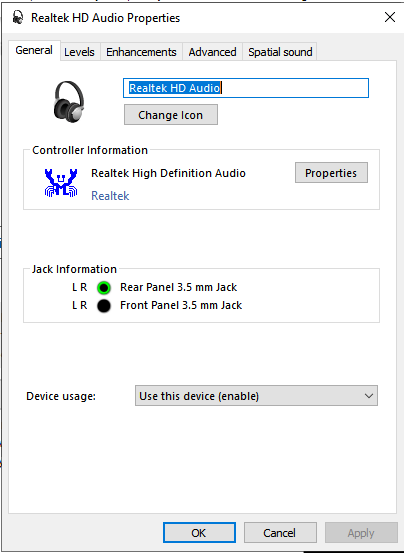
Task: Click the Front Panel 3.5 mm Jack text
Action: coord(181,305)
